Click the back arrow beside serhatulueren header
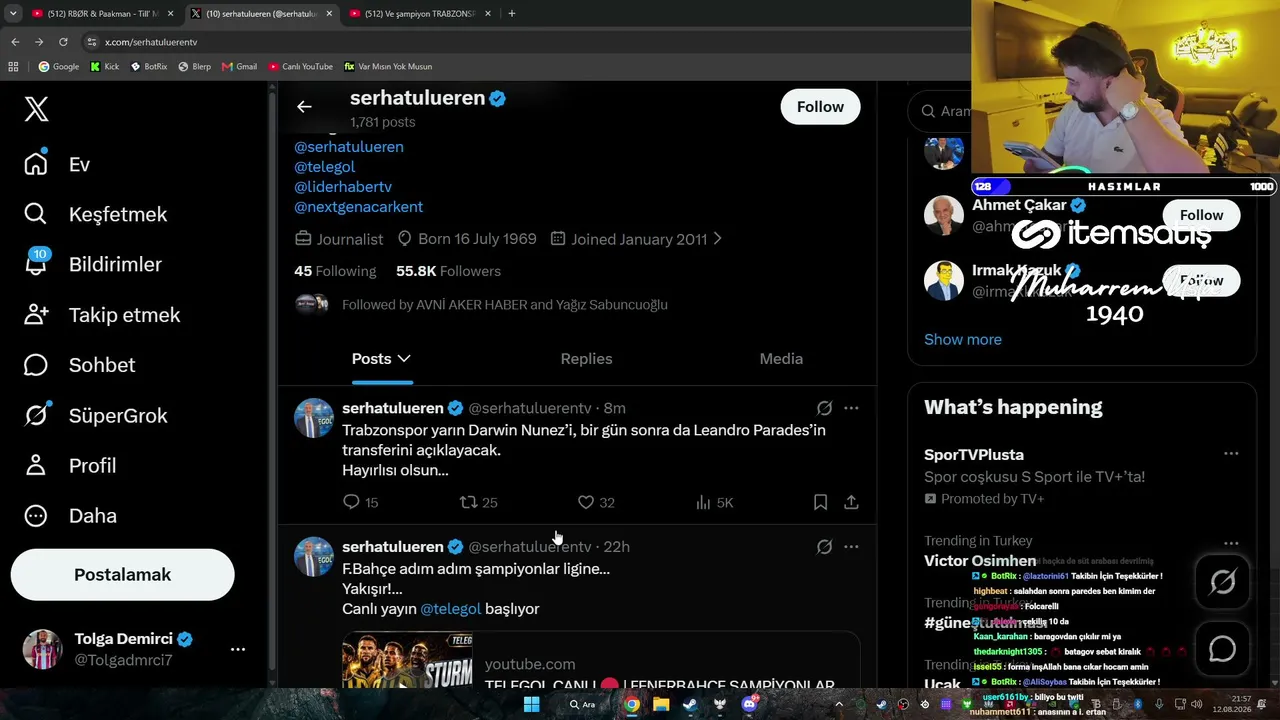 pyautogui.click(x=304, y=107)
